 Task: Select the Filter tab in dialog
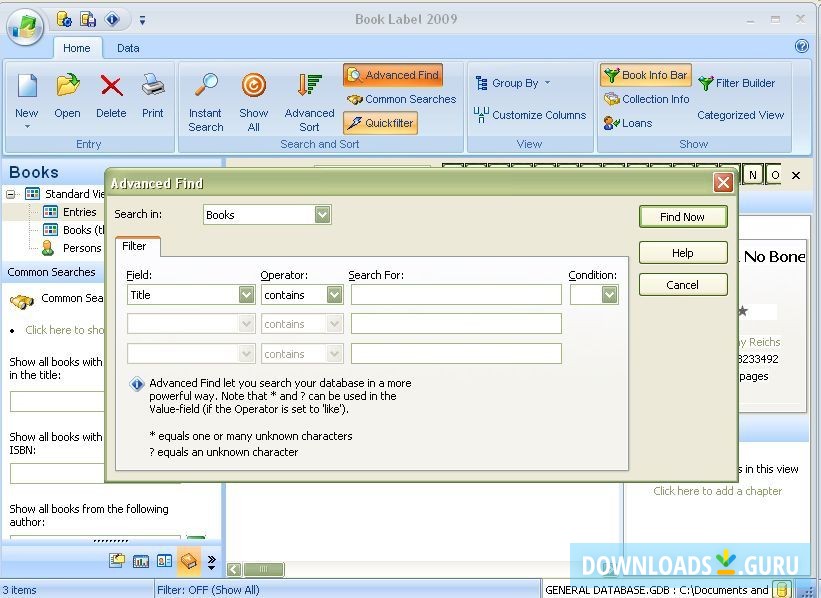[x=135, y=246]
